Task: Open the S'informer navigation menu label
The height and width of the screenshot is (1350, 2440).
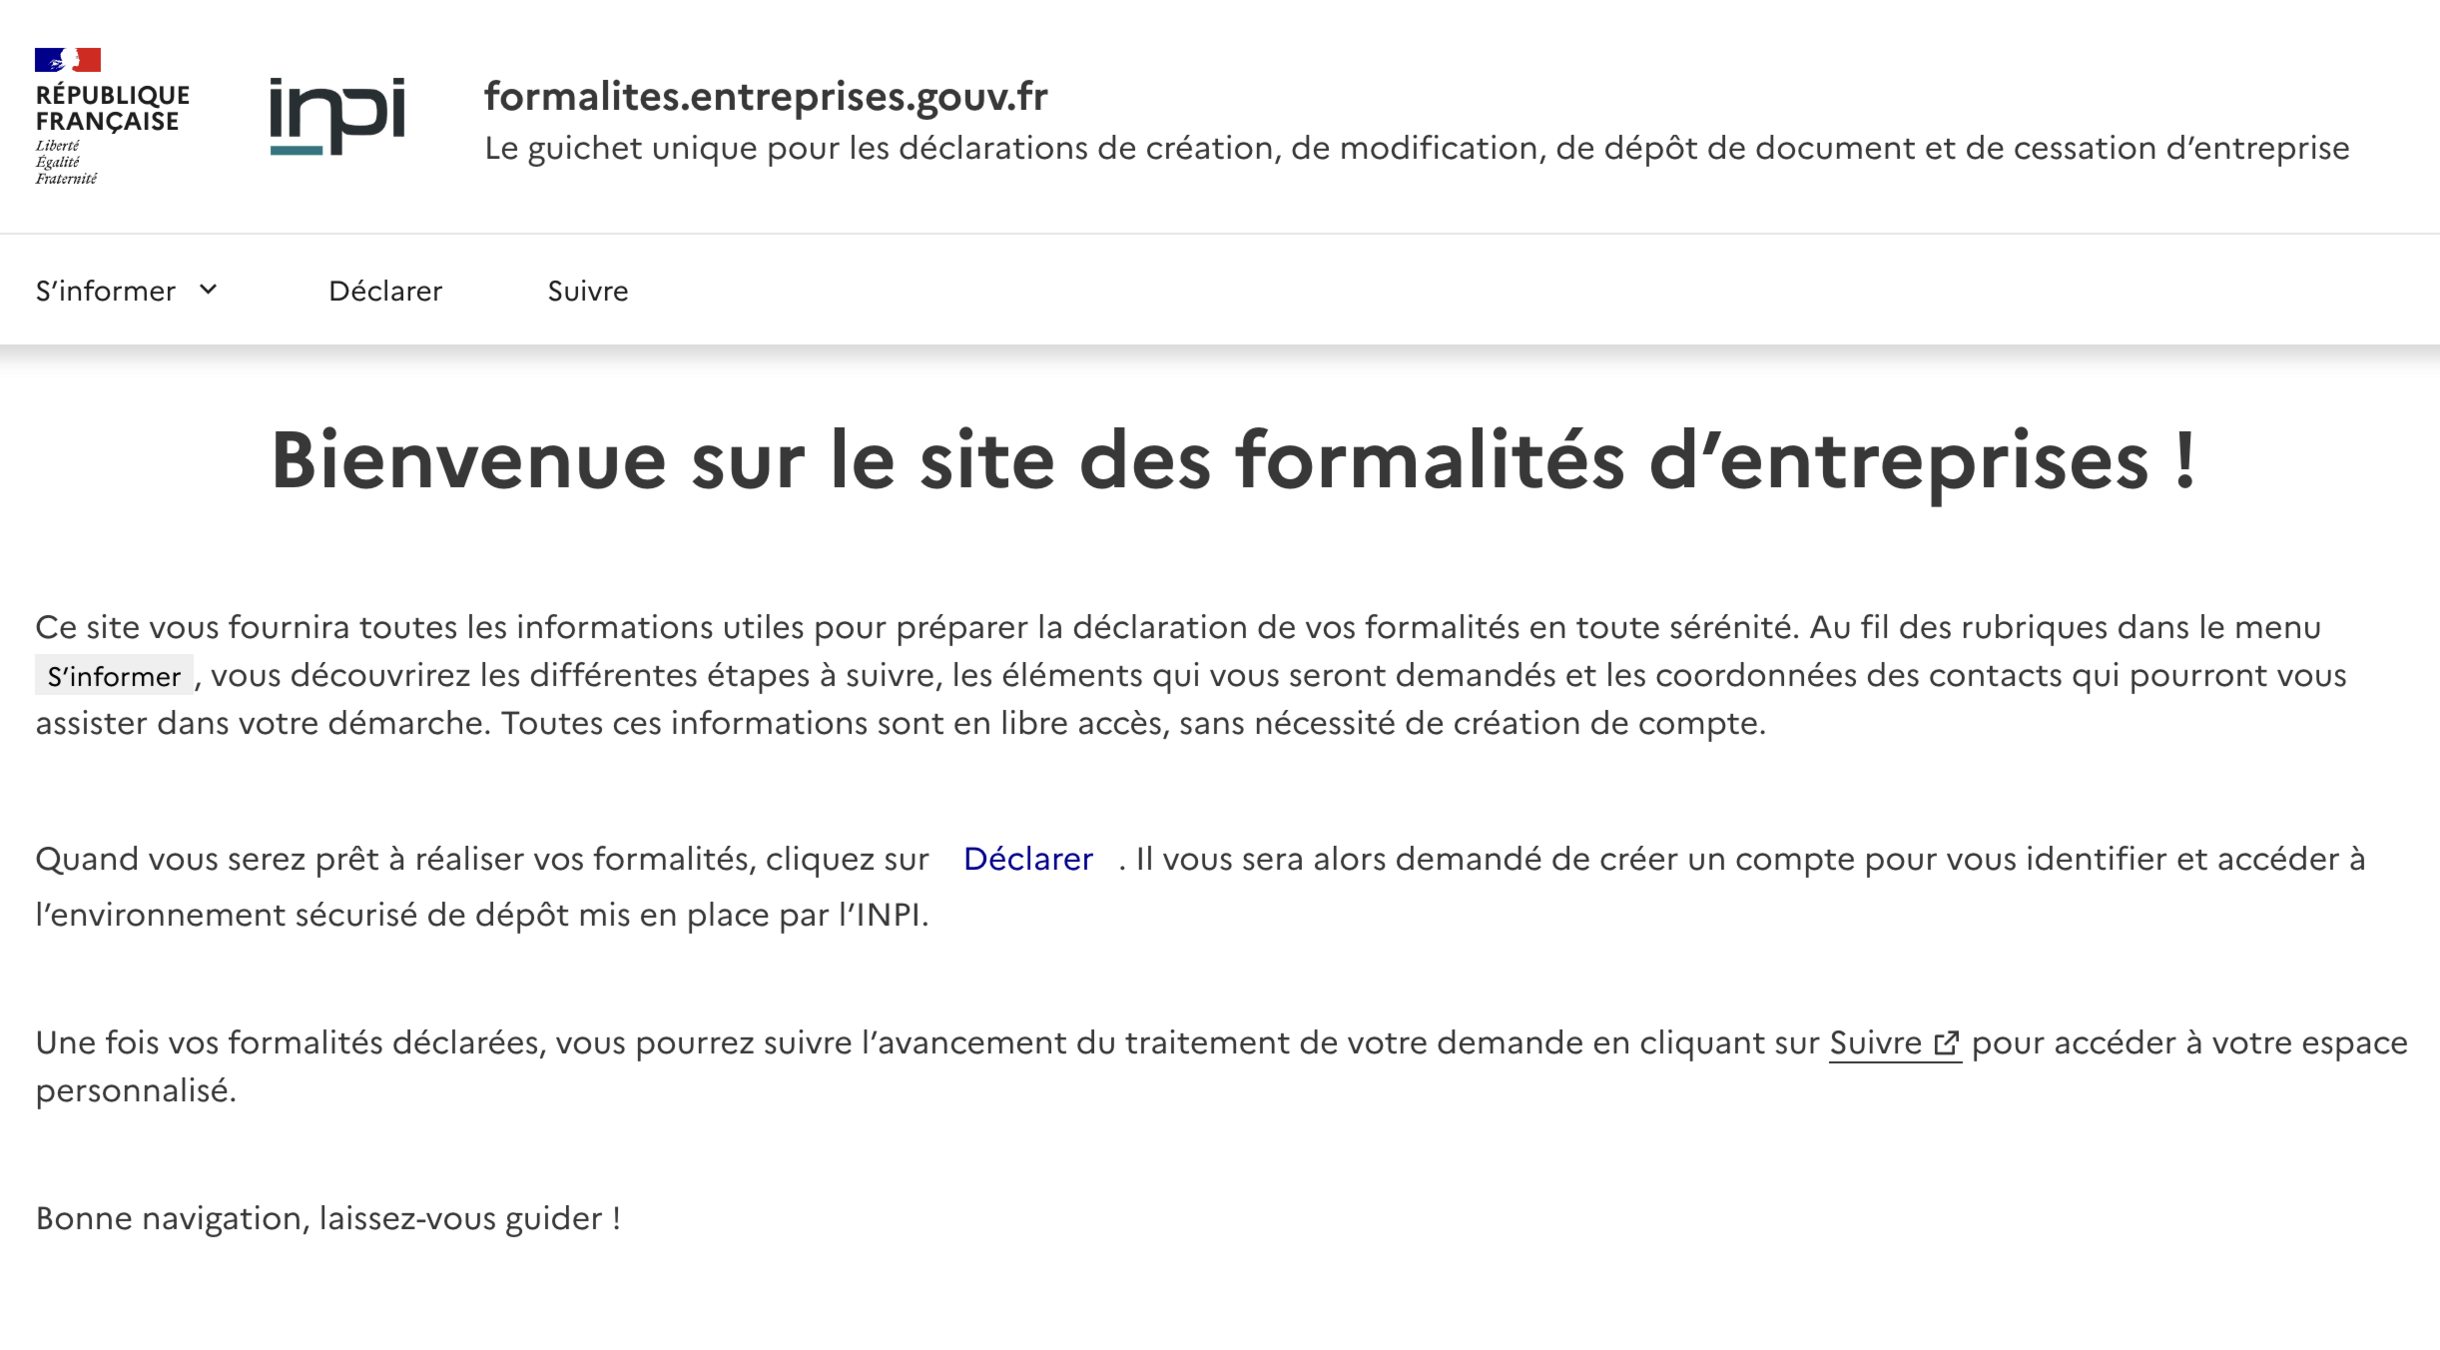Action: click(x=106, y=291)
